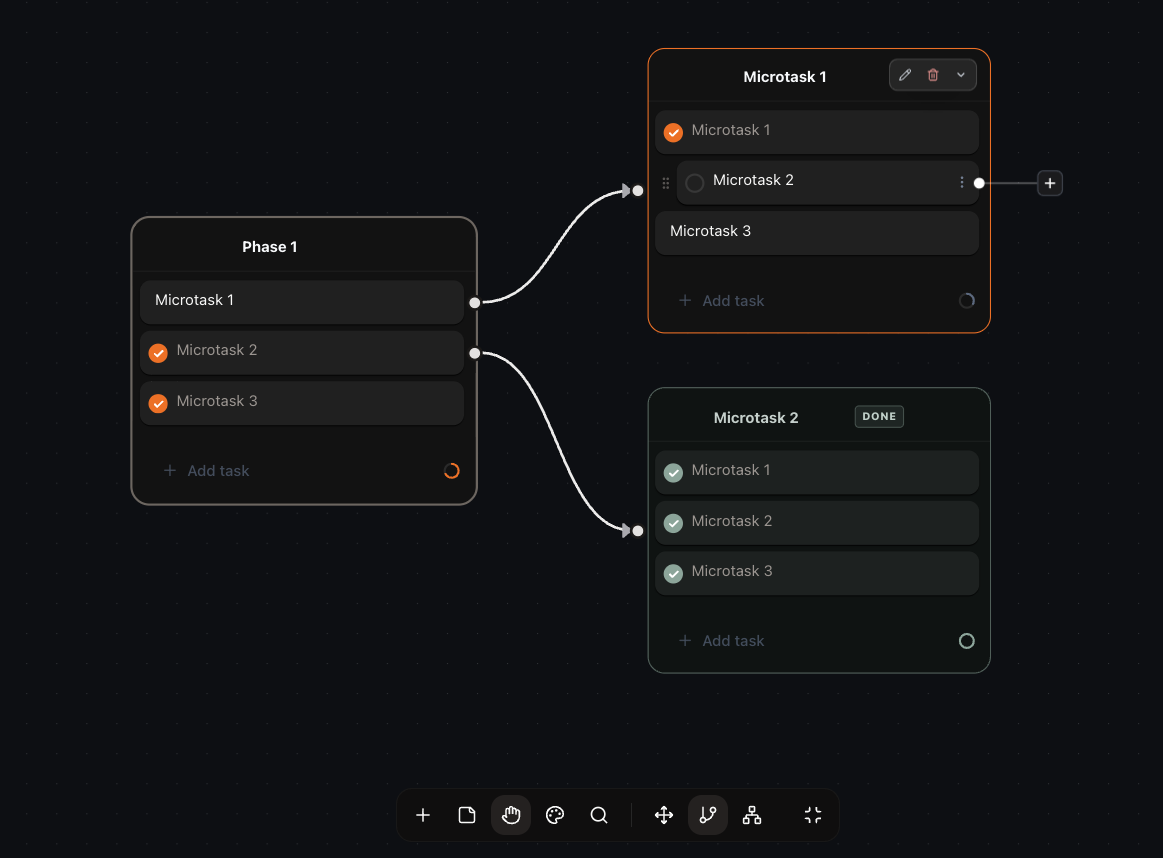
Task: Select Microtask 1 row in Phase 1 card
Action: point(302,302)
